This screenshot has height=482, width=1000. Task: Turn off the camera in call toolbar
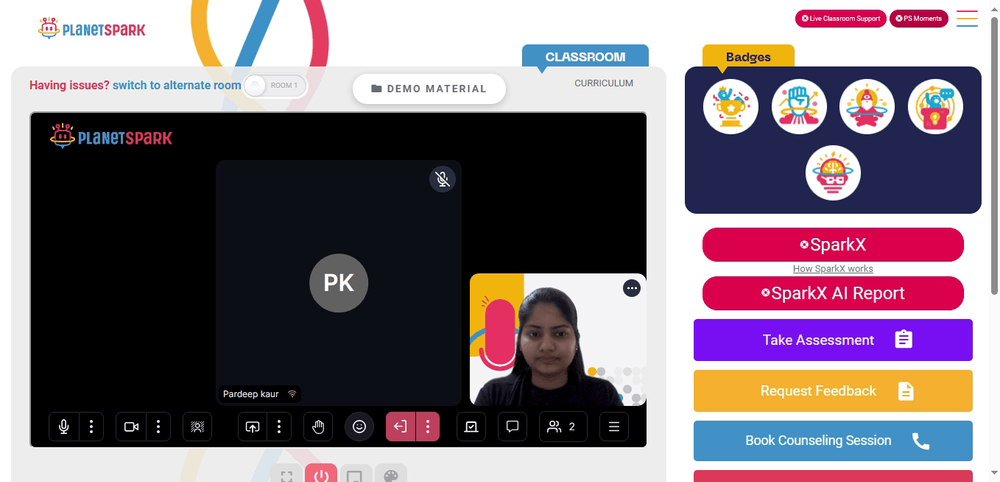tap(131, 427)
